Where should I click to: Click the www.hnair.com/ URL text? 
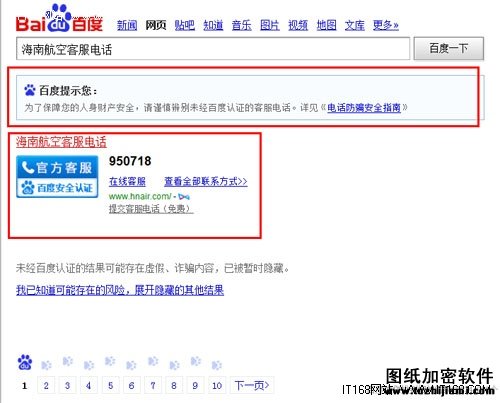point(140,196)
